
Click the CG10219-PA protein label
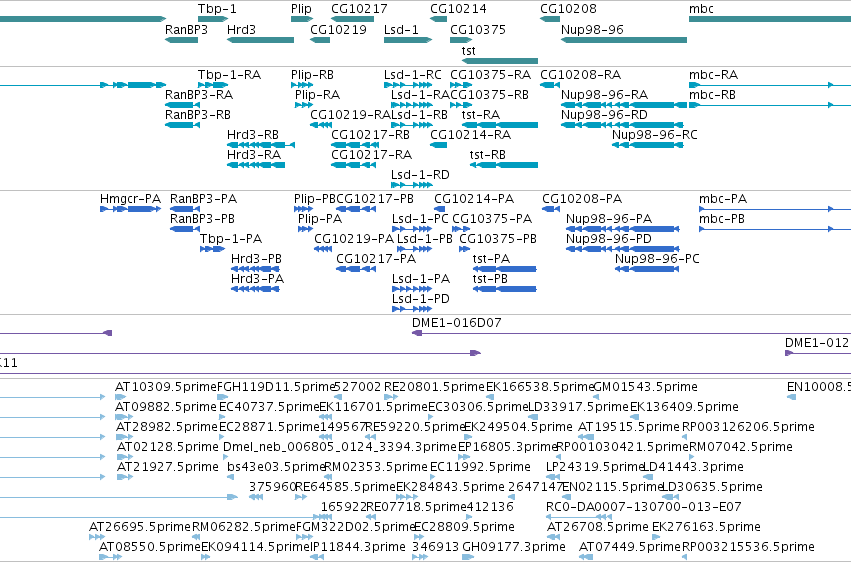(x=354, y=239)
